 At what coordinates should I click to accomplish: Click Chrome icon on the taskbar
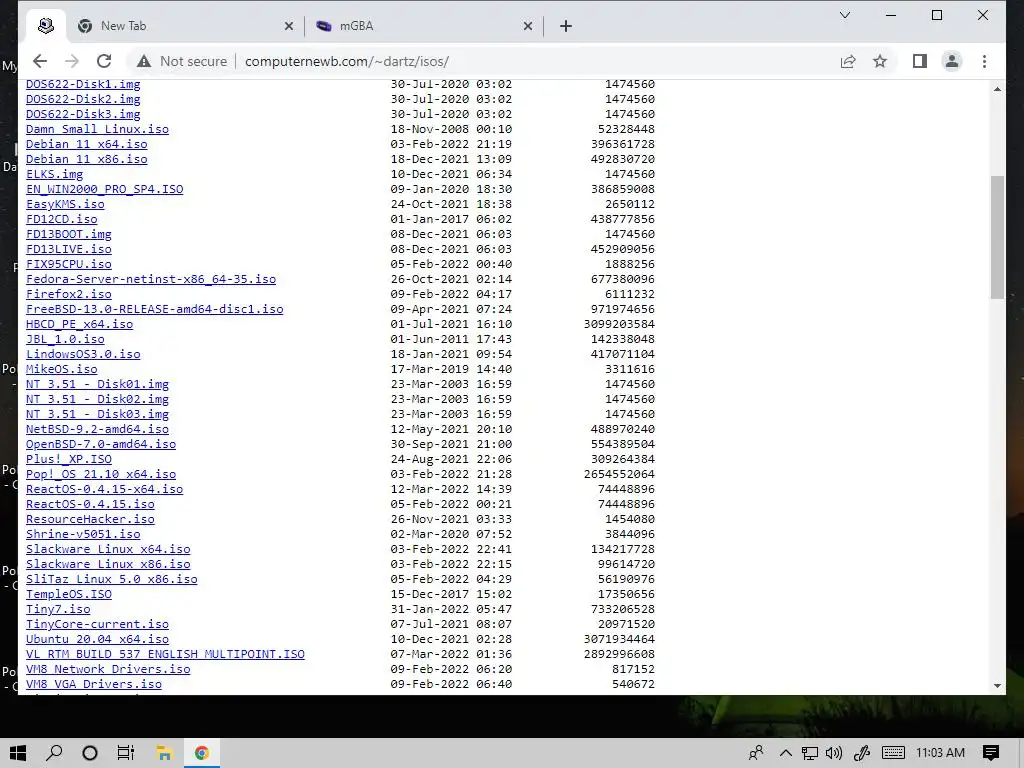click(x=202, y=753)
